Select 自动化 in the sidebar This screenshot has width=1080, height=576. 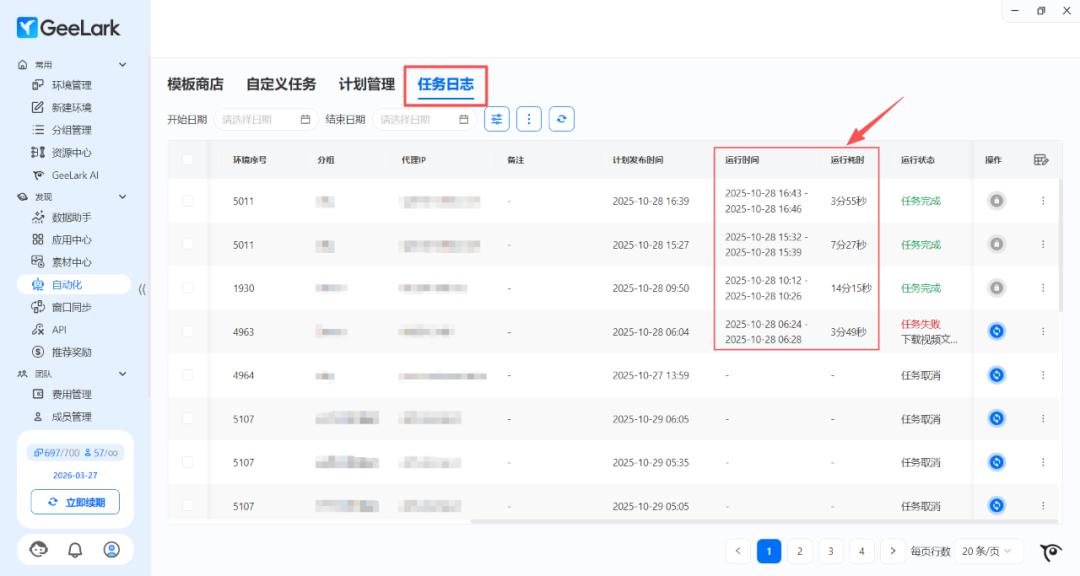(73, 285)
